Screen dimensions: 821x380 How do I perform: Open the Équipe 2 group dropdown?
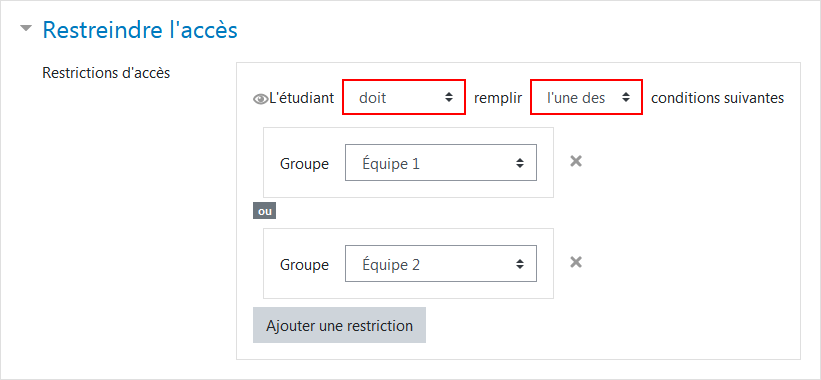[x=441, y=264]
